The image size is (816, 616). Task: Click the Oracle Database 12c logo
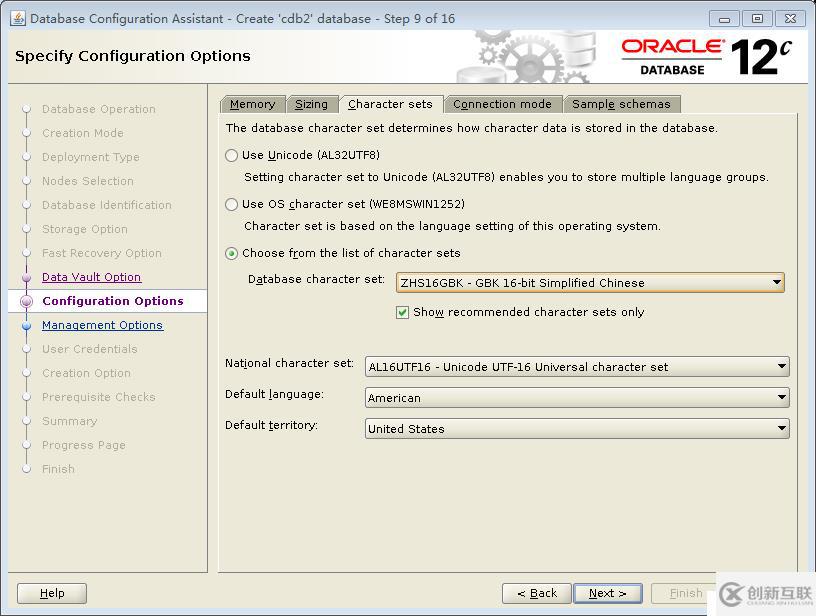tap(707, 57)
